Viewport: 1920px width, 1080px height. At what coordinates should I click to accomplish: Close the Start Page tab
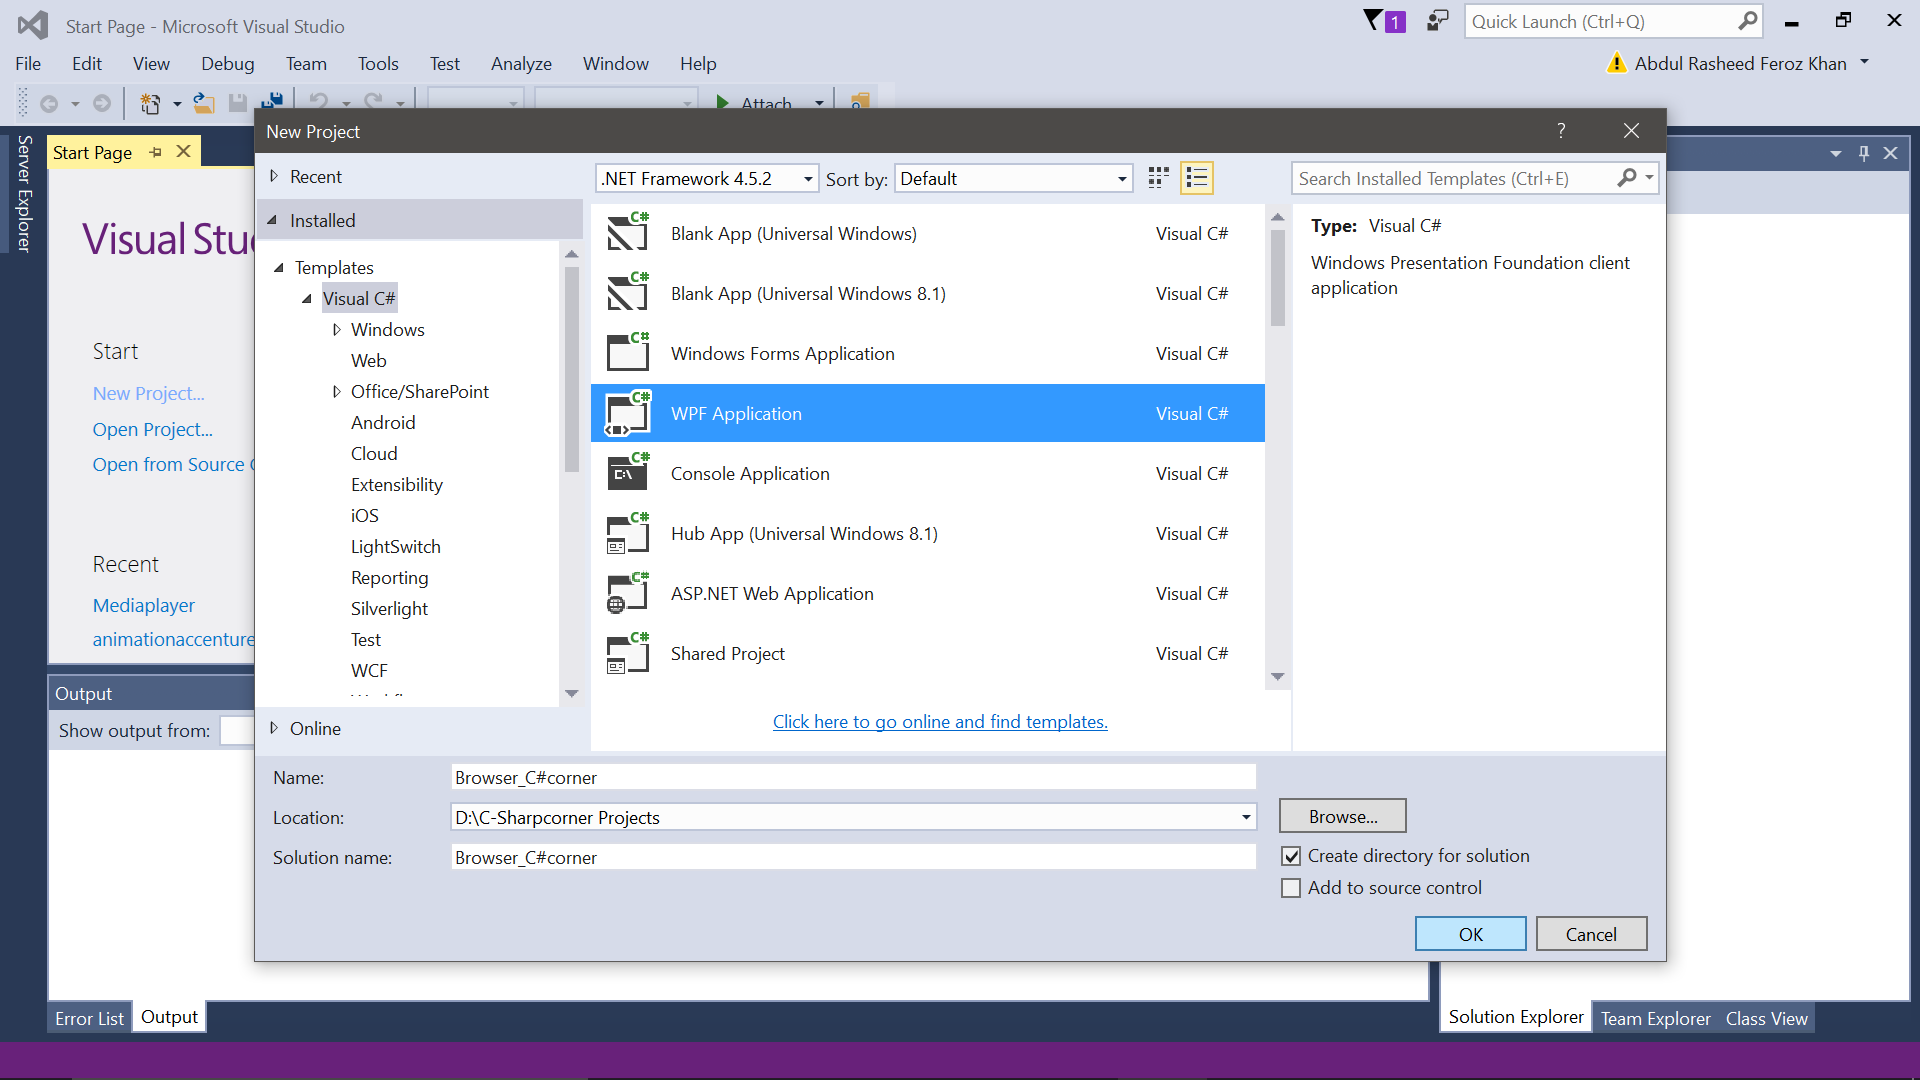point(183,152)
